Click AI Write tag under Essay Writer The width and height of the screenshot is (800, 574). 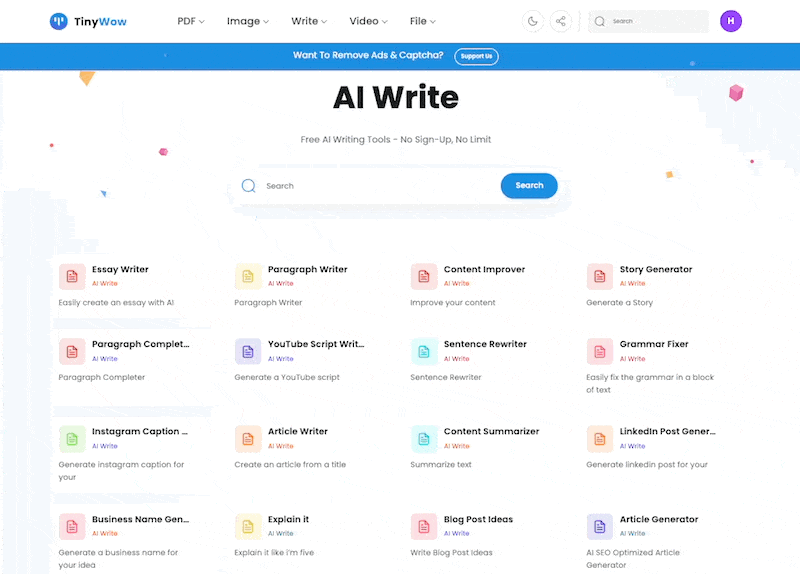(x=105, y=283)
